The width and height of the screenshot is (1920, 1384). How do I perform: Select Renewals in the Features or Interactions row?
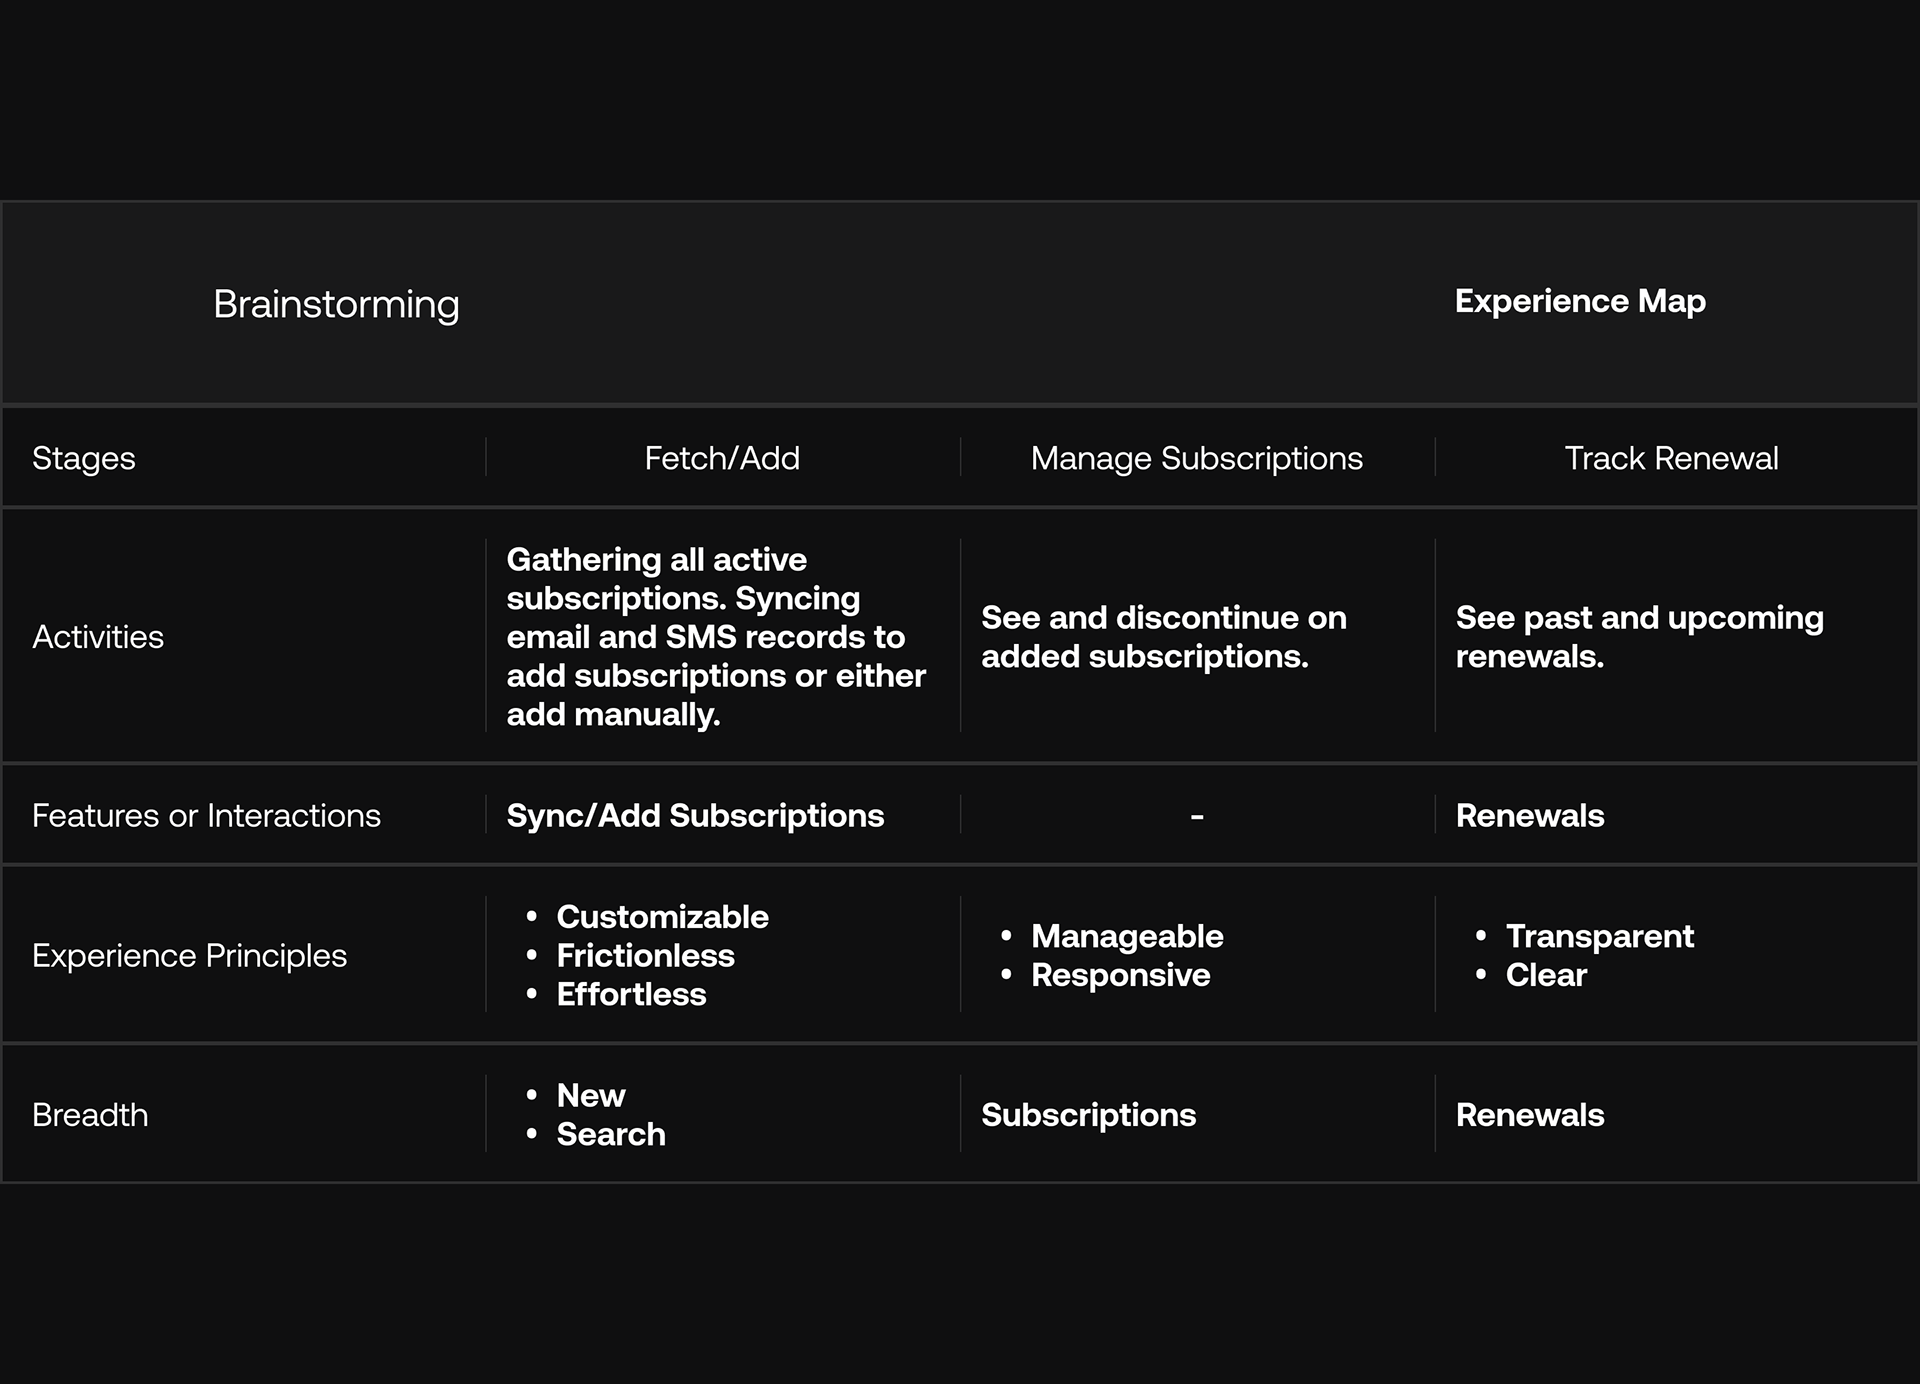[1530, 816]
